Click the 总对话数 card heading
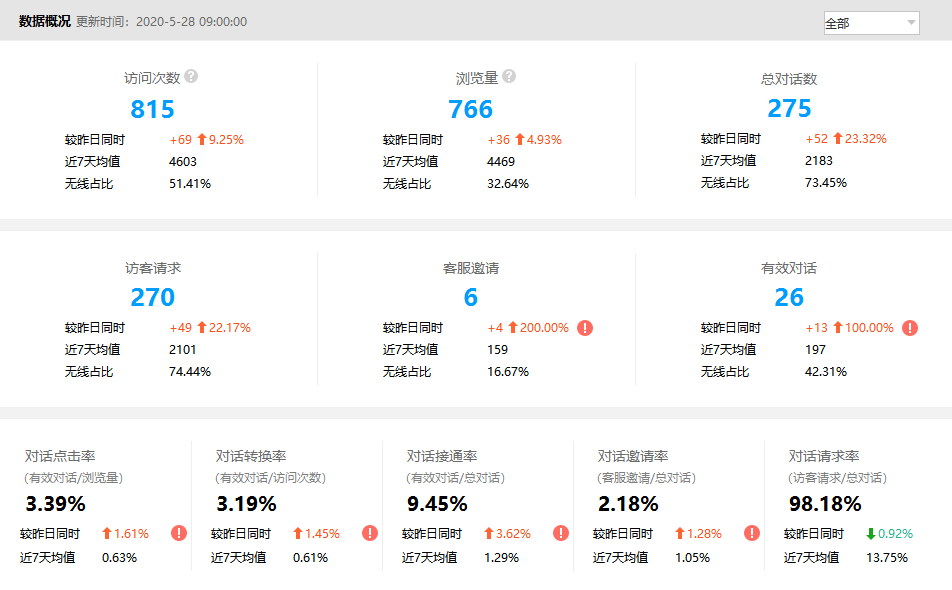The height and width of the screenshot is (590, 952). tap(789, 79)
